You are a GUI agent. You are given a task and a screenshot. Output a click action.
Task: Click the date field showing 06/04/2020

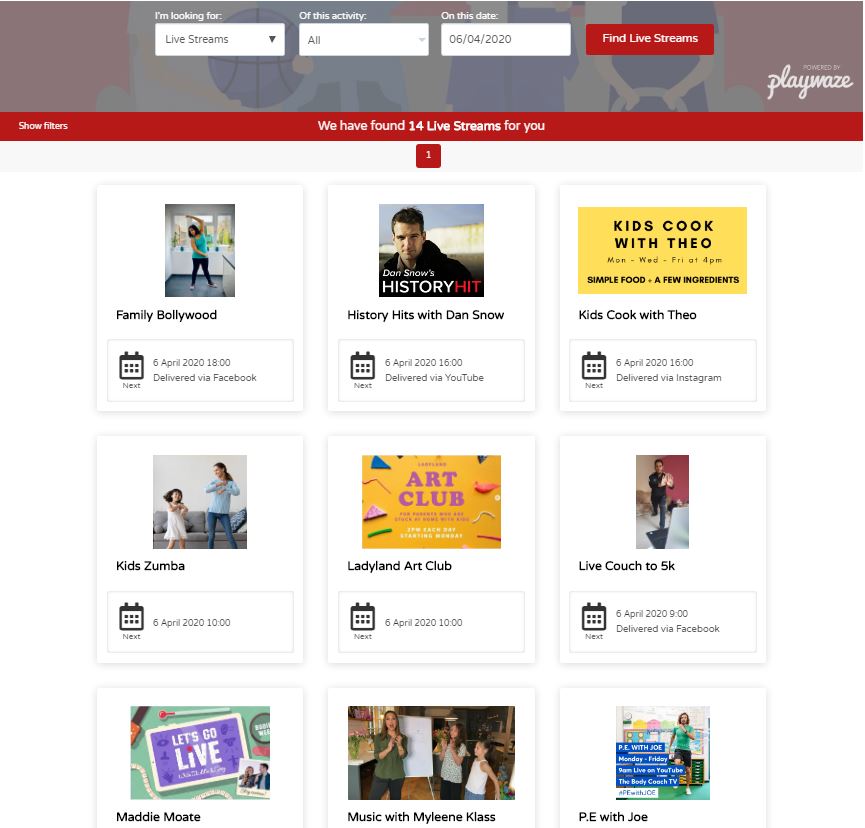pos(505,39)
